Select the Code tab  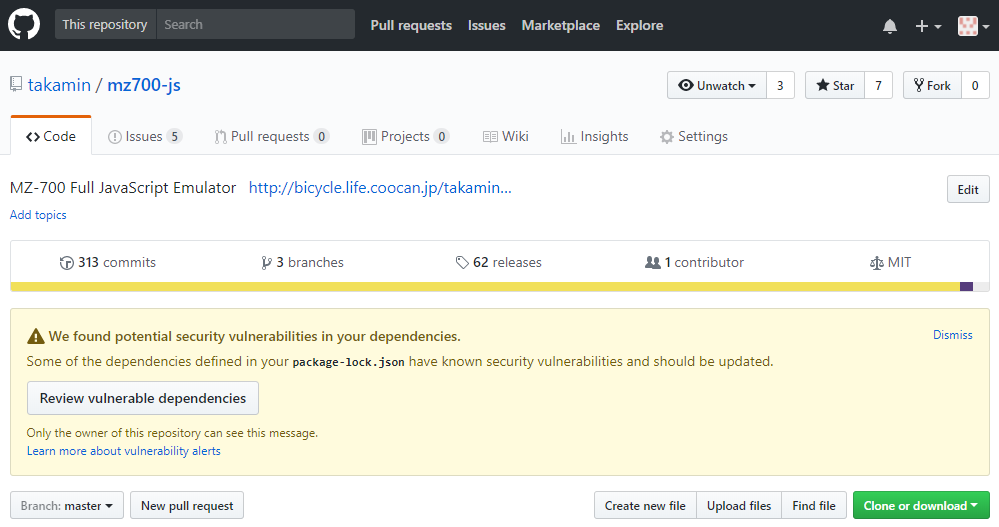click(x=51, y=136)
